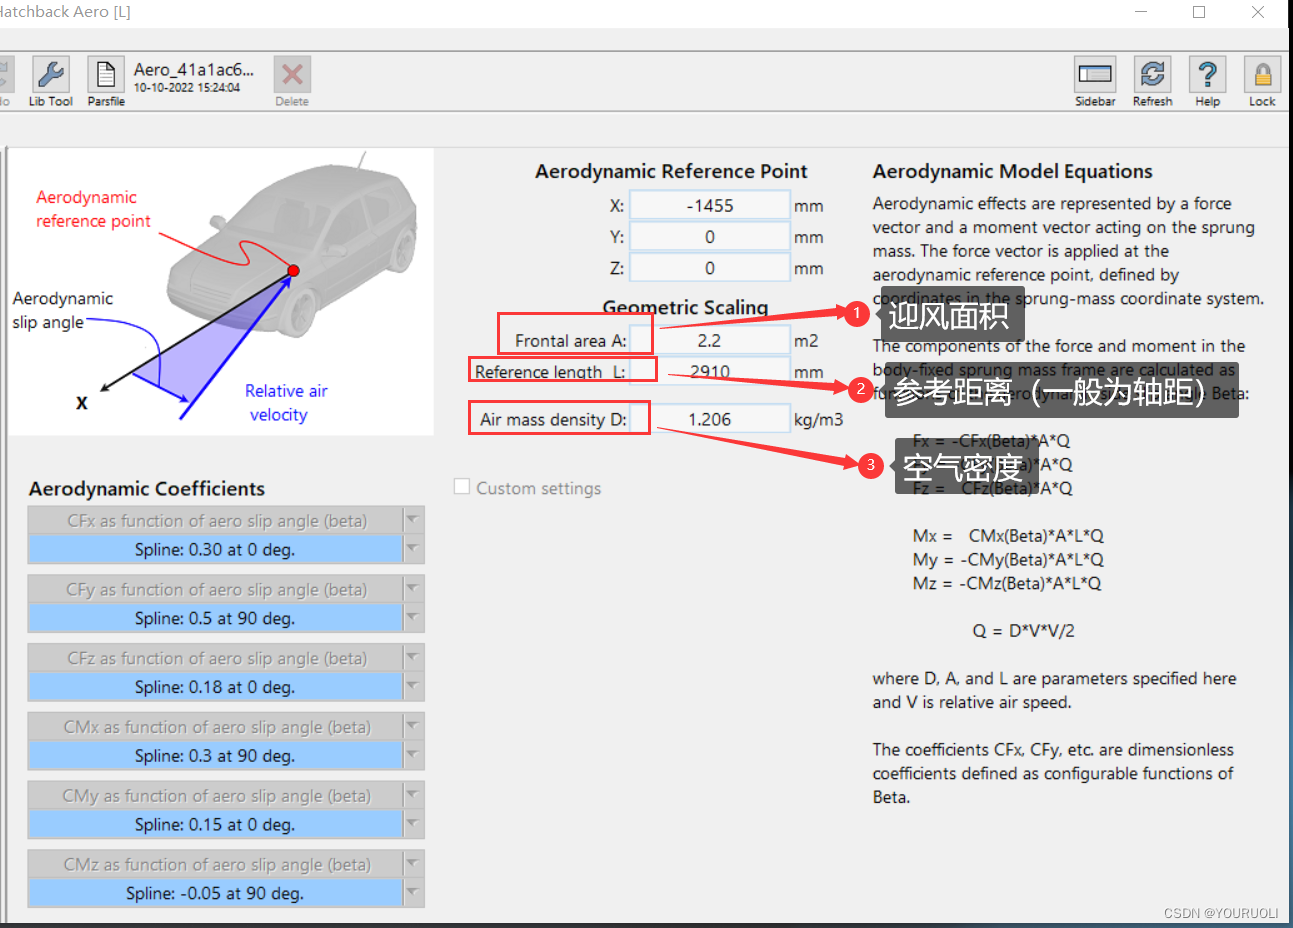
Task: Click the Aero_41a1ac6... dataset name
Action: pyautogui.click(x=194, y=69)
